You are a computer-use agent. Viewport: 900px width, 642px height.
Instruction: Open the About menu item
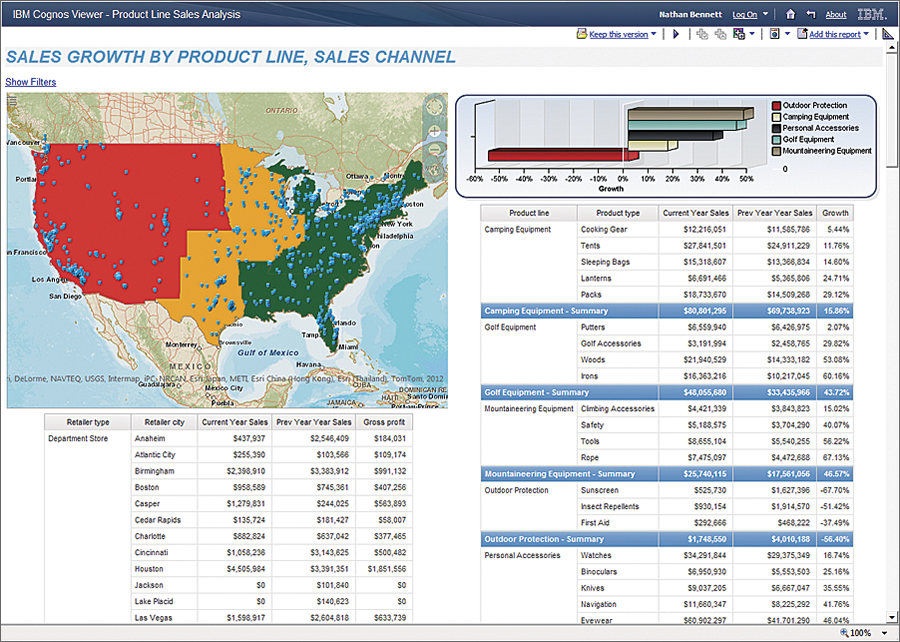[836, 14]
